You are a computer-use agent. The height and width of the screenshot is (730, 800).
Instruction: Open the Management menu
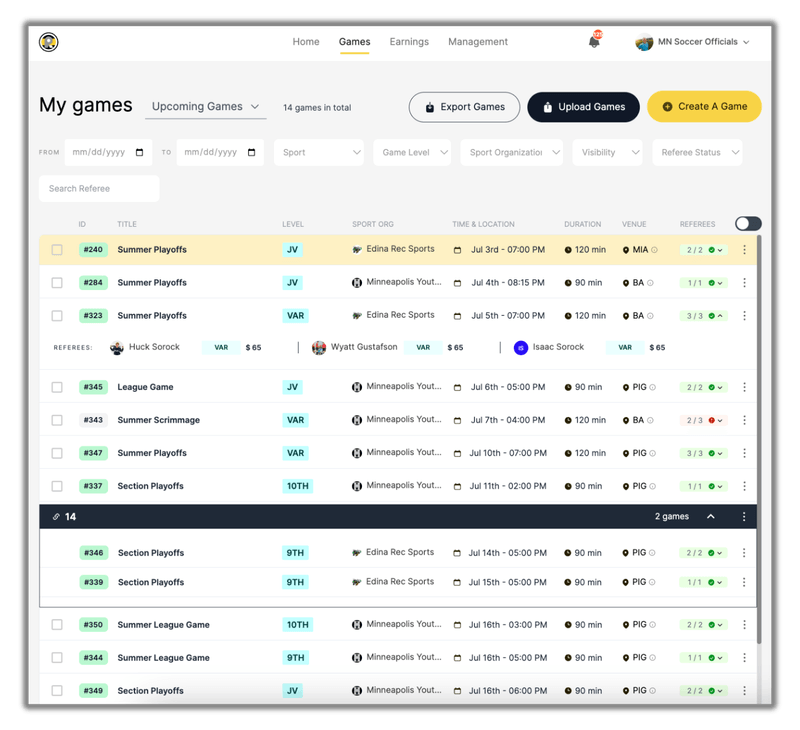478,42
